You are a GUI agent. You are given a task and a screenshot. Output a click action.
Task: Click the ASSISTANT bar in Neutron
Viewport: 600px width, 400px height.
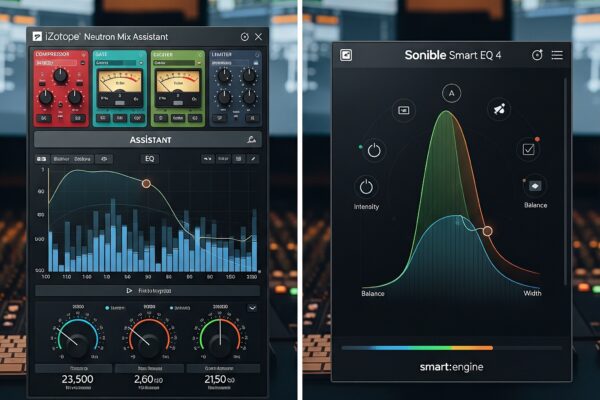pos(148,140)
